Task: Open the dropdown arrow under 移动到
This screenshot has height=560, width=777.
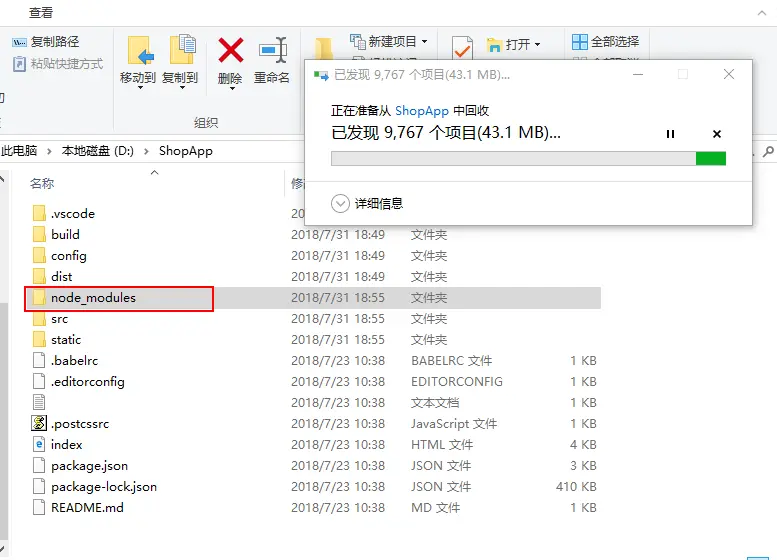Action: point(140,88)
